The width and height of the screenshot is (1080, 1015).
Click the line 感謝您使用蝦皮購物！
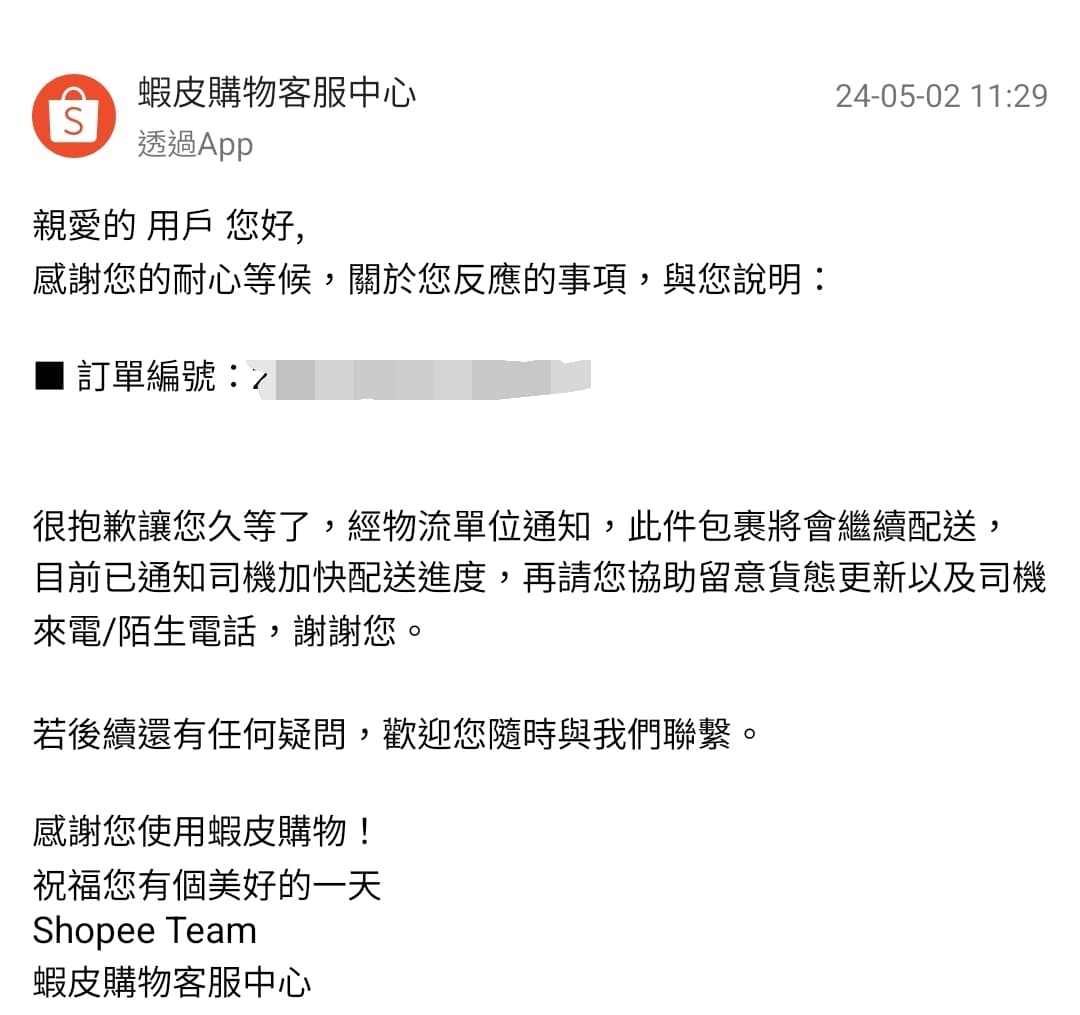204,831
